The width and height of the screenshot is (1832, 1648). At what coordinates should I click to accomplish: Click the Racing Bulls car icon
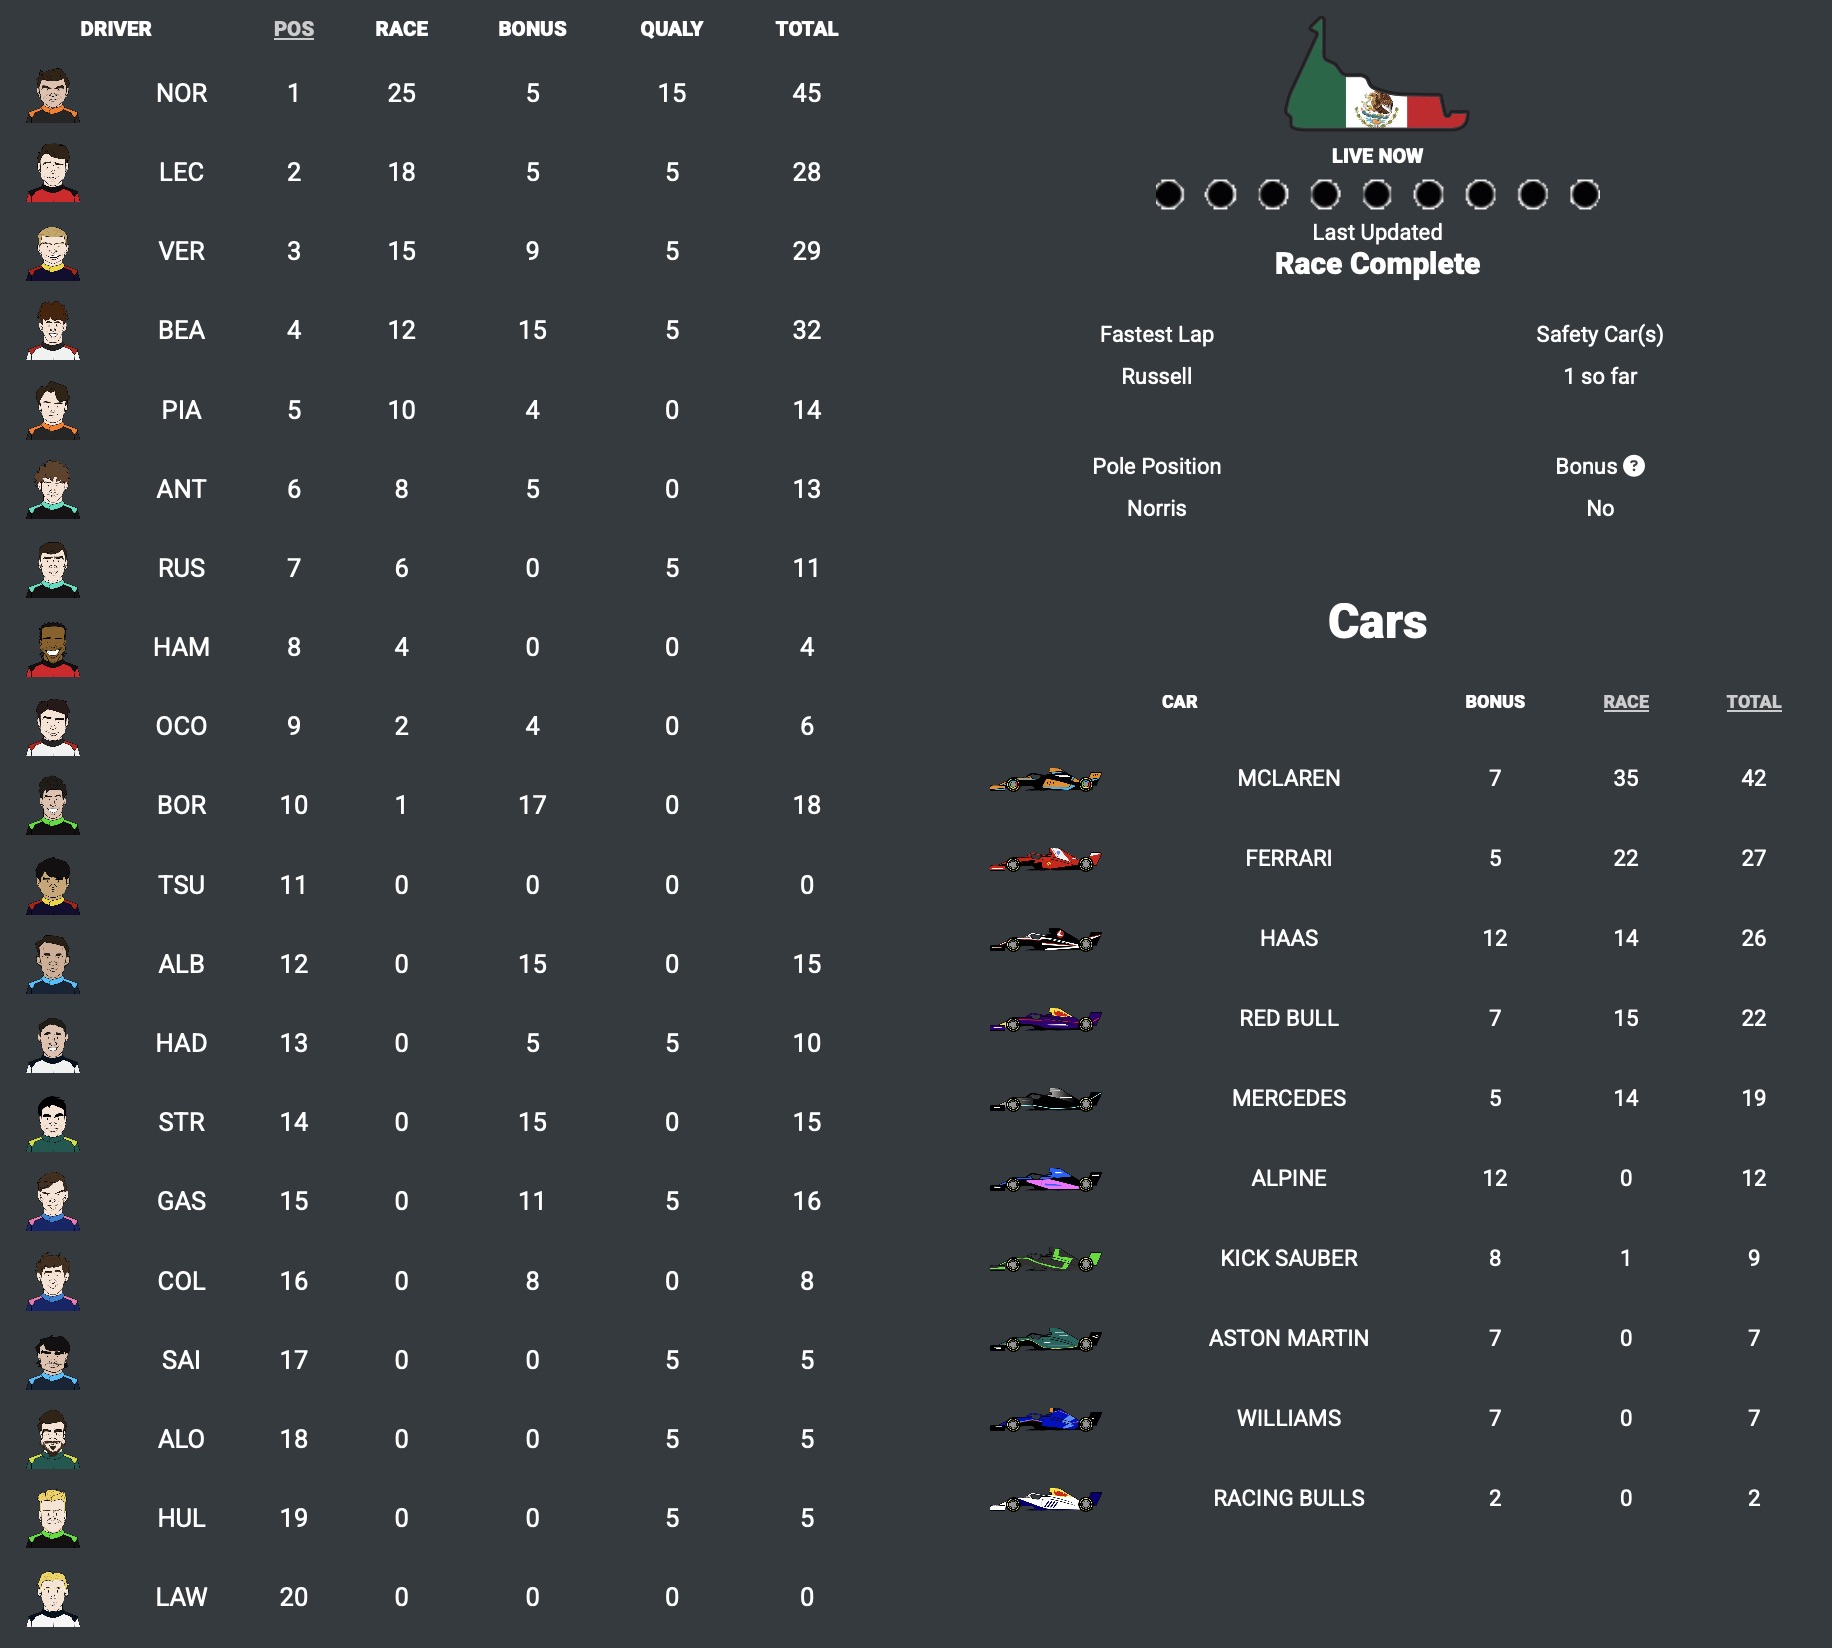coord(1045,1499)
